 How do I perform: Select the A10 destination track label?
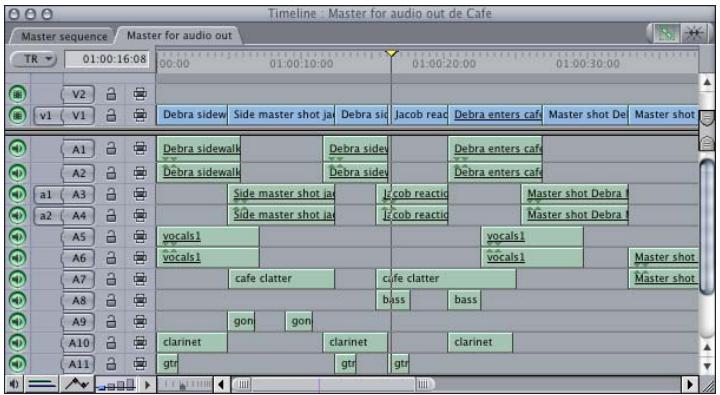(x=79, y=343)
